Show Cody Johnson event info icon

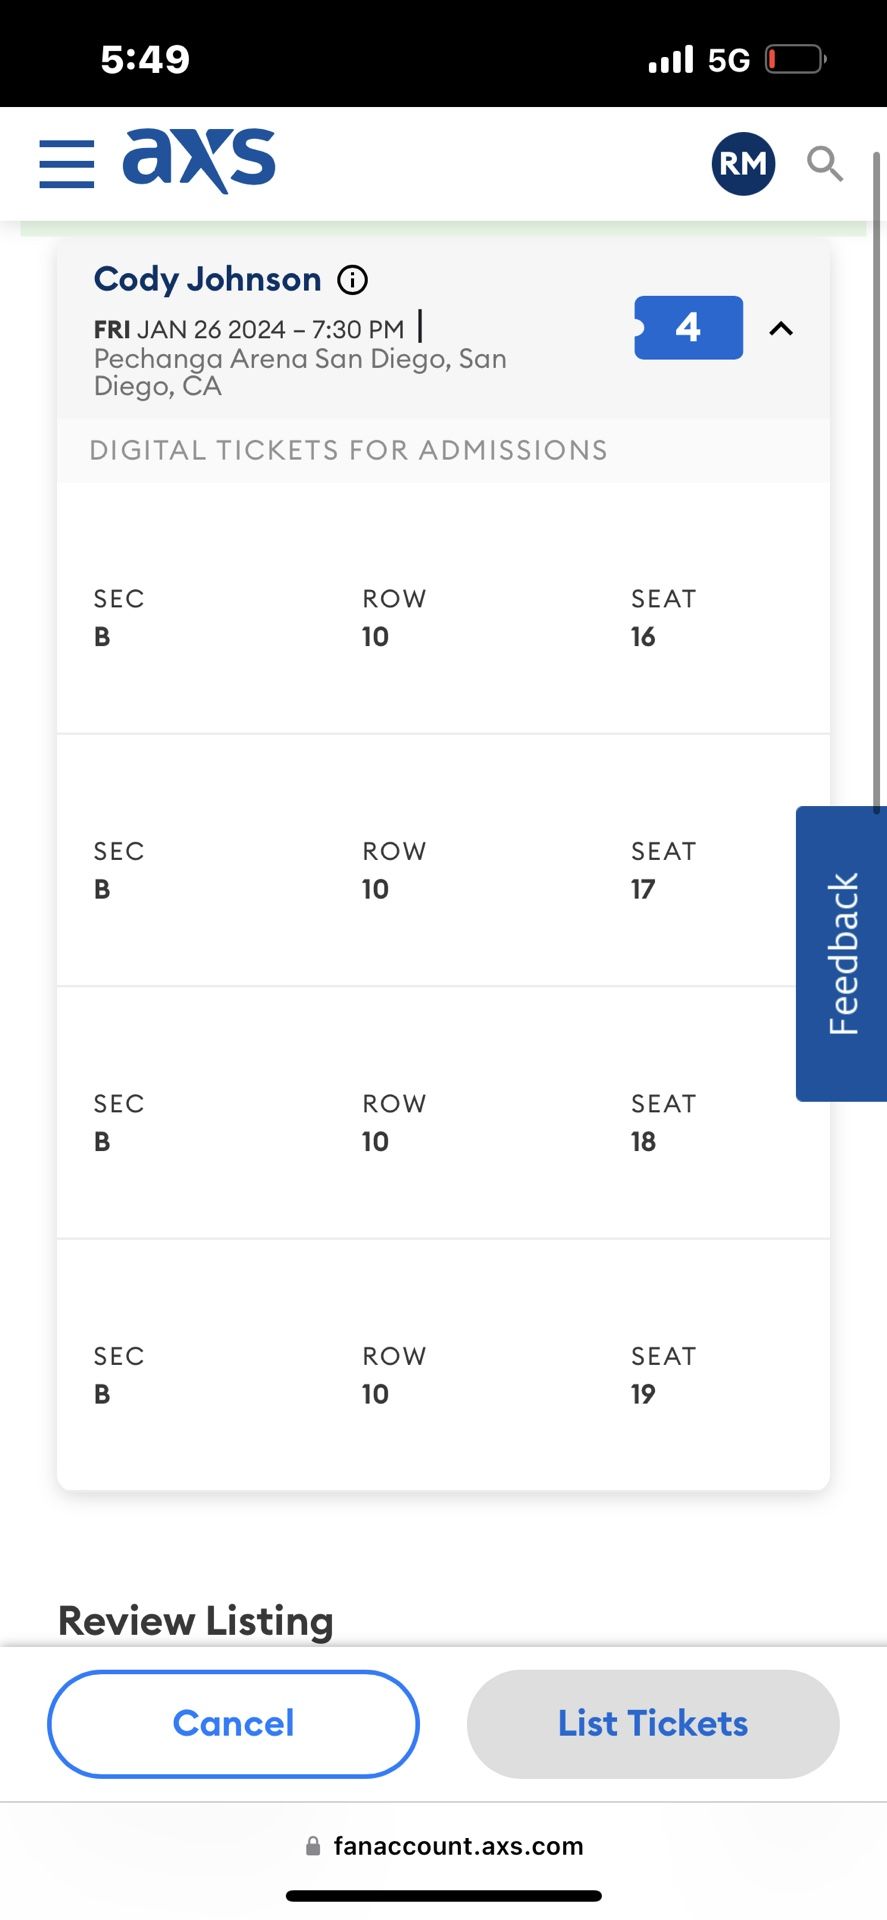click(x=352, y=280)
